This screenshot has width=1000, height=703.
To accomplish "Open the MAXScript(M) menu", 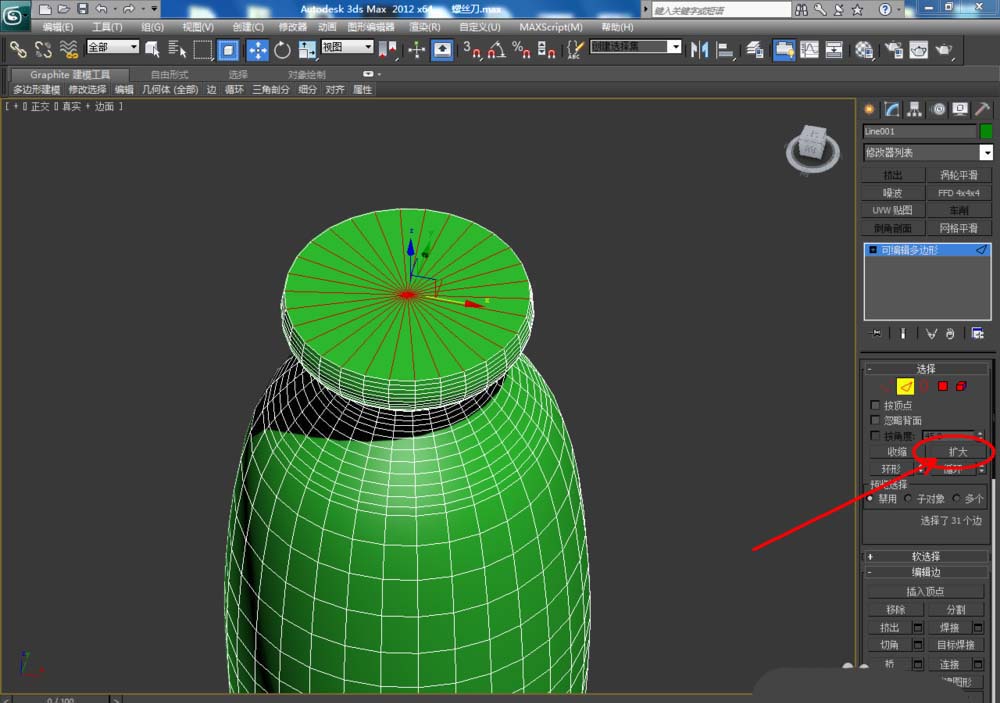I will [x=551, y=27].
